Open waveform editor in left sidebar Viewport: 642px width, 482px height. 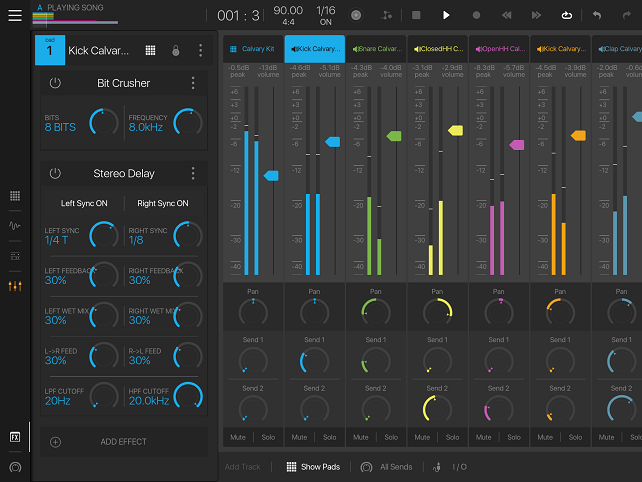[15, 226]
